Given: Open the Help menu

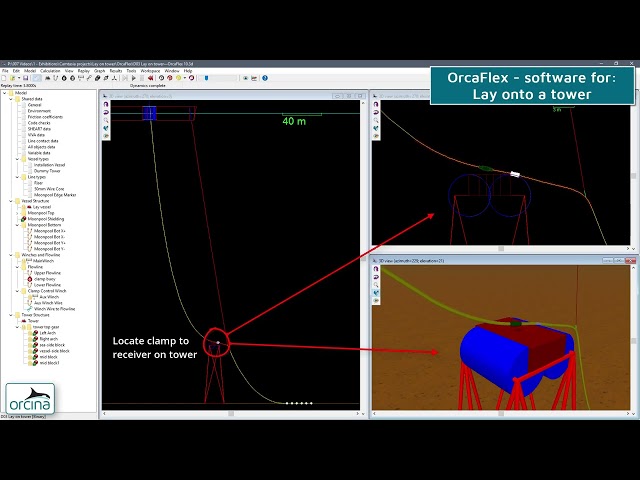Looking at the screenshot, I should (188, 71).
